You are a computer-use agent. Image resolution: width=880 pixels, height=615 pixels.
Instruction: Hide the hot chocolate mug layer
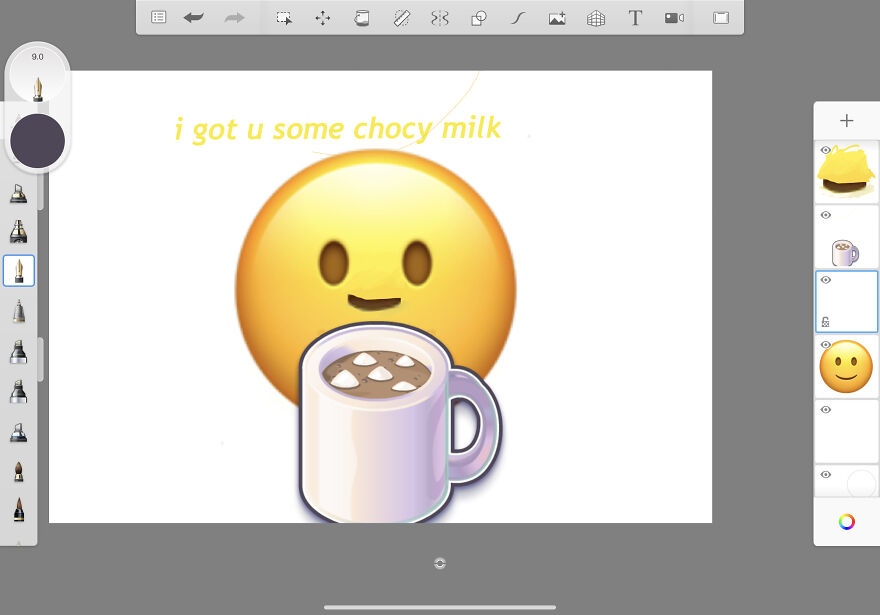(x=826, y=215)
